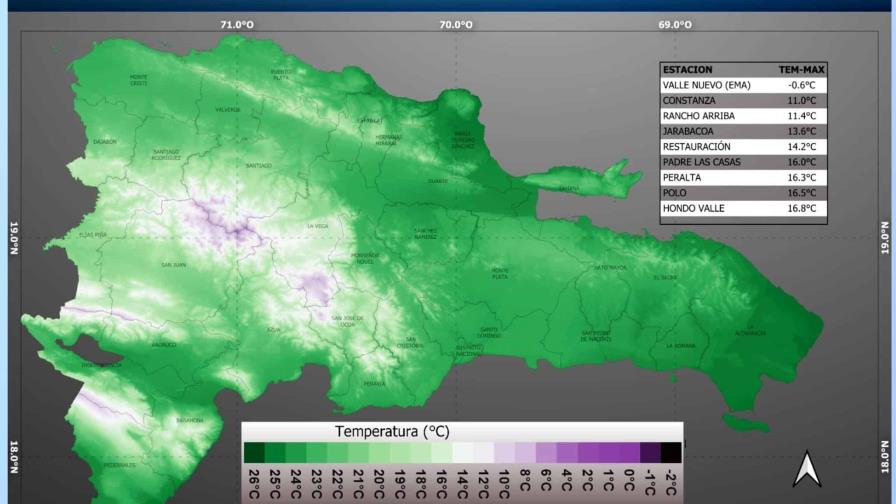Click the 69.0°O longitude label
Viewport: 896px width, 504px height.
click(675, 25)
